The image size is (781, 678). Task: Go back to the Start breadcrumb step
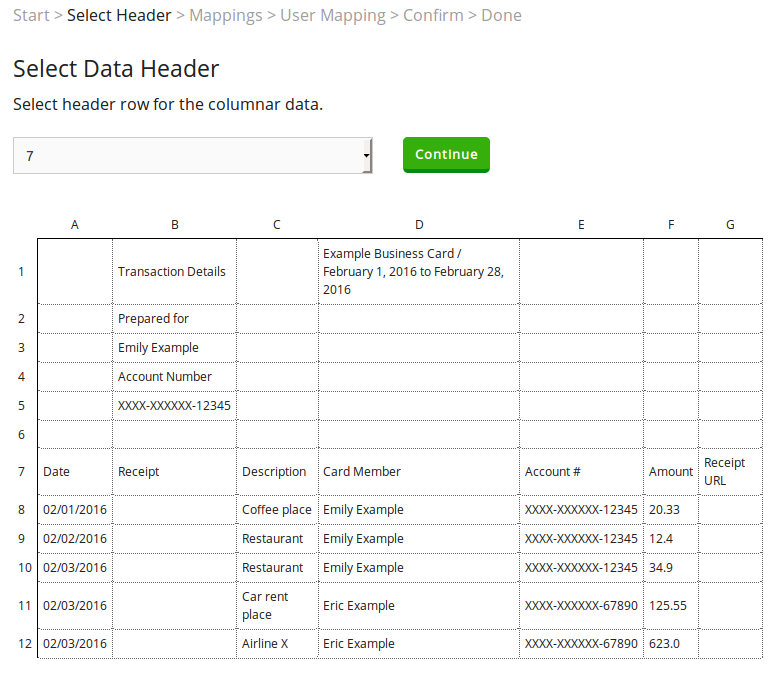(31, 15)
